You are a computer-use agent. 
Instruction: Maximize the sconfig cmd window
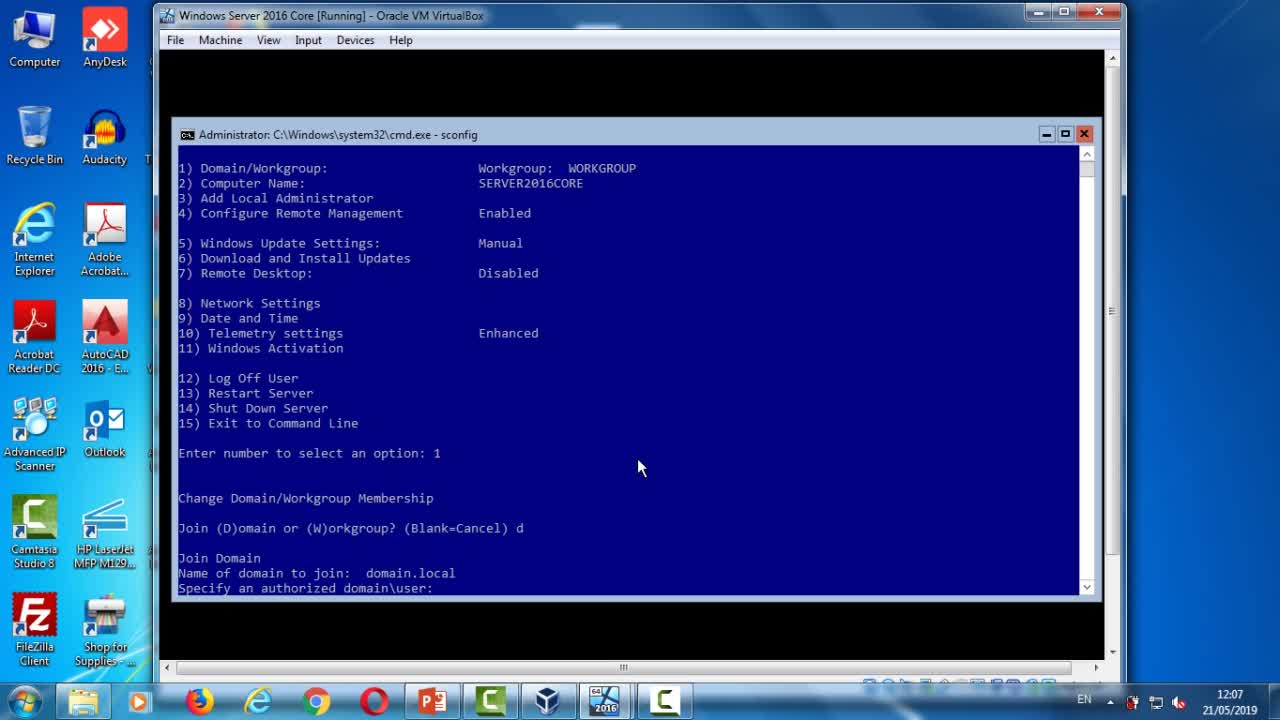coord(1065,134)
